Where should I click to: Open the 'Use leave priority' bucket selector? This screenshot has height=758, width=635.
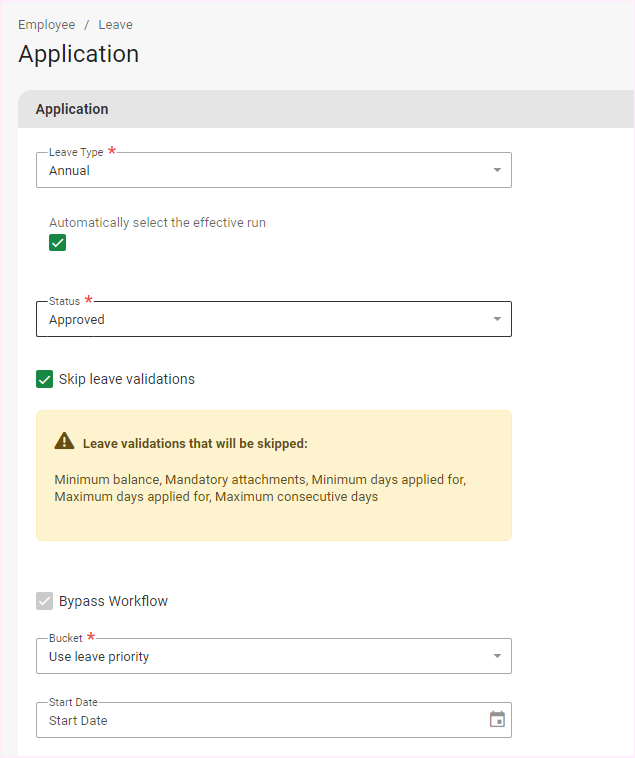pos(100,657)
